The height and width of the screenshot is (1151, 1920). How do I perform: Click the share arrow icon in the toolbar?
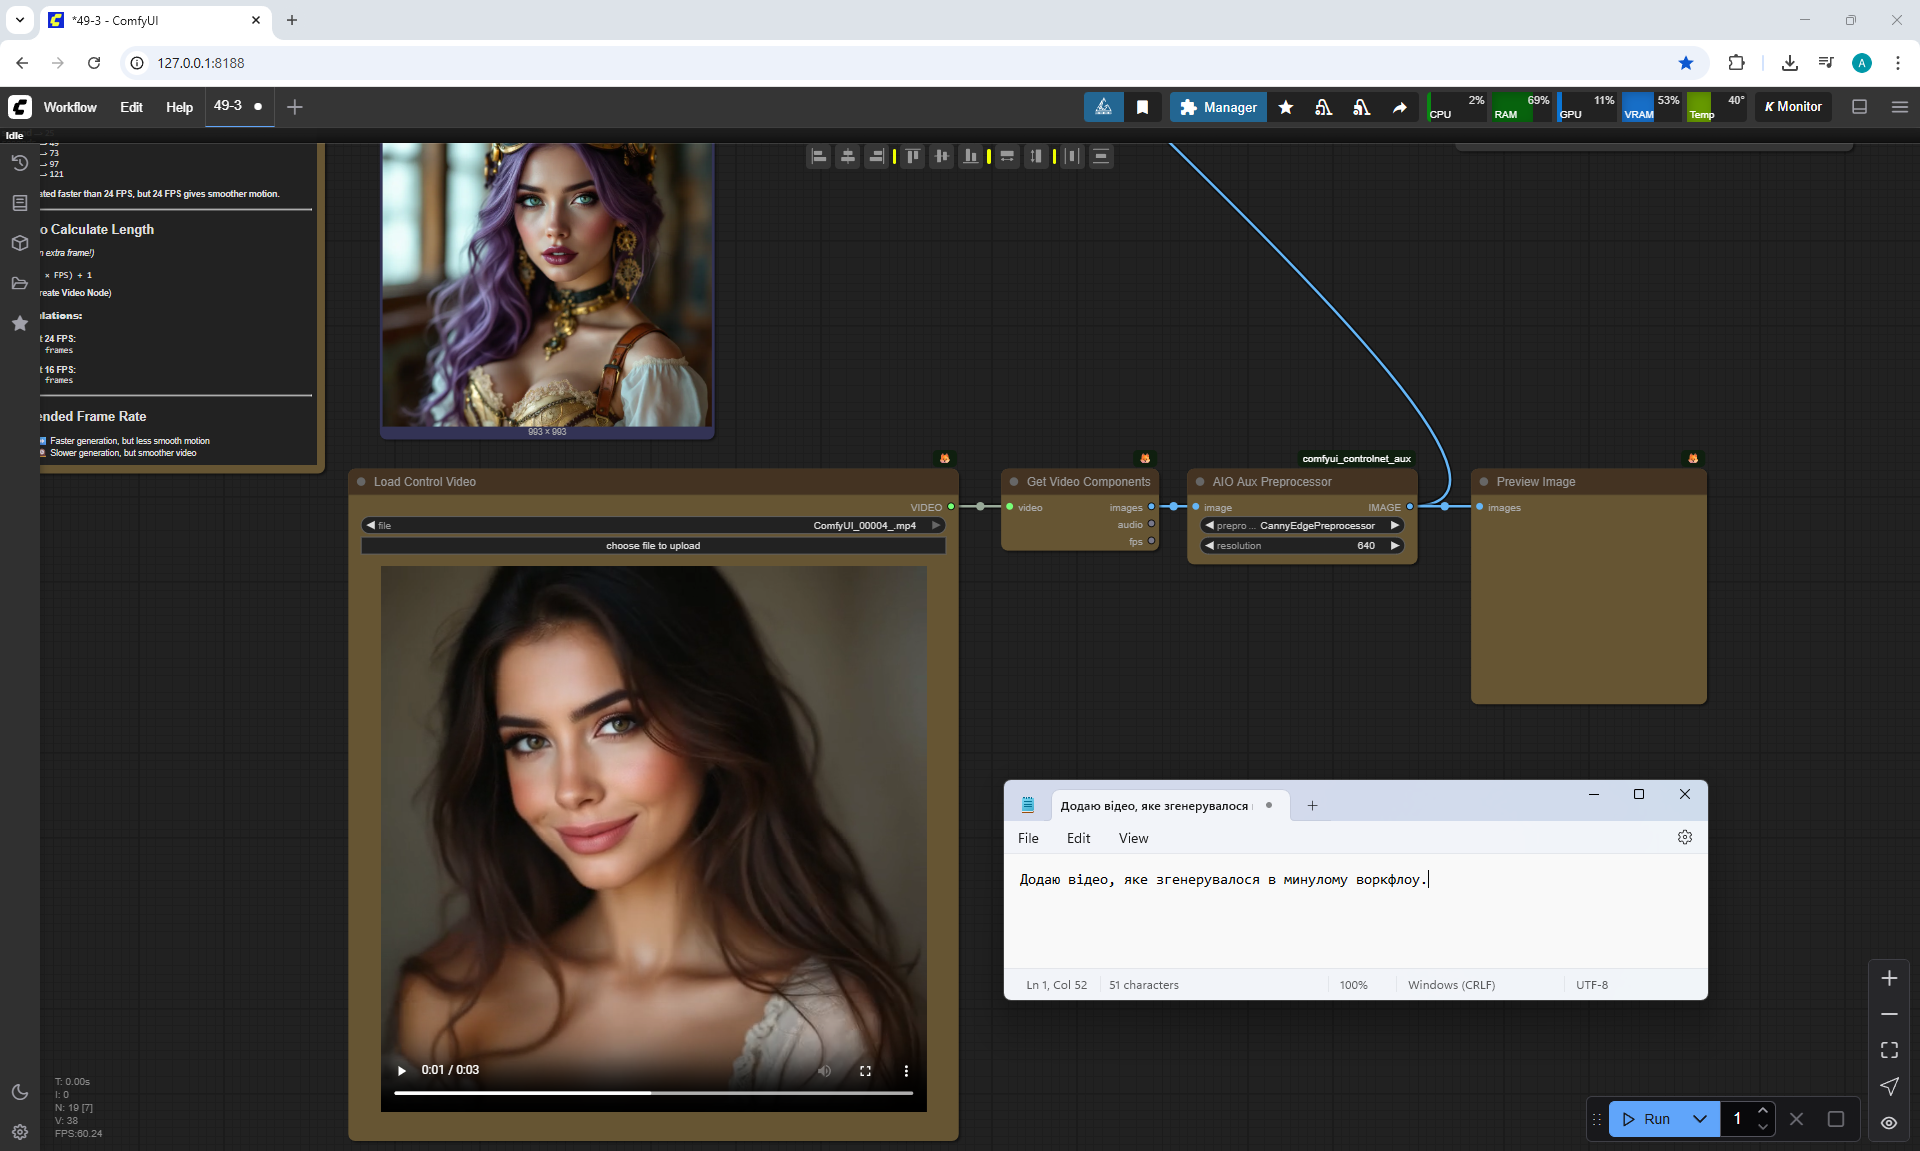pyautogui.click(x=1399, y=107)
